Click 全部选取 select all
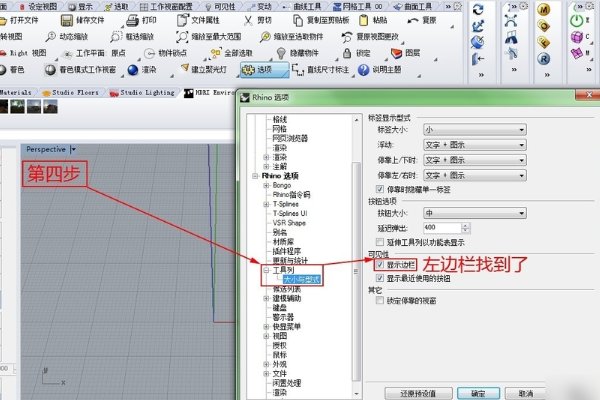The image size is (600, 400). coord(232,53)
